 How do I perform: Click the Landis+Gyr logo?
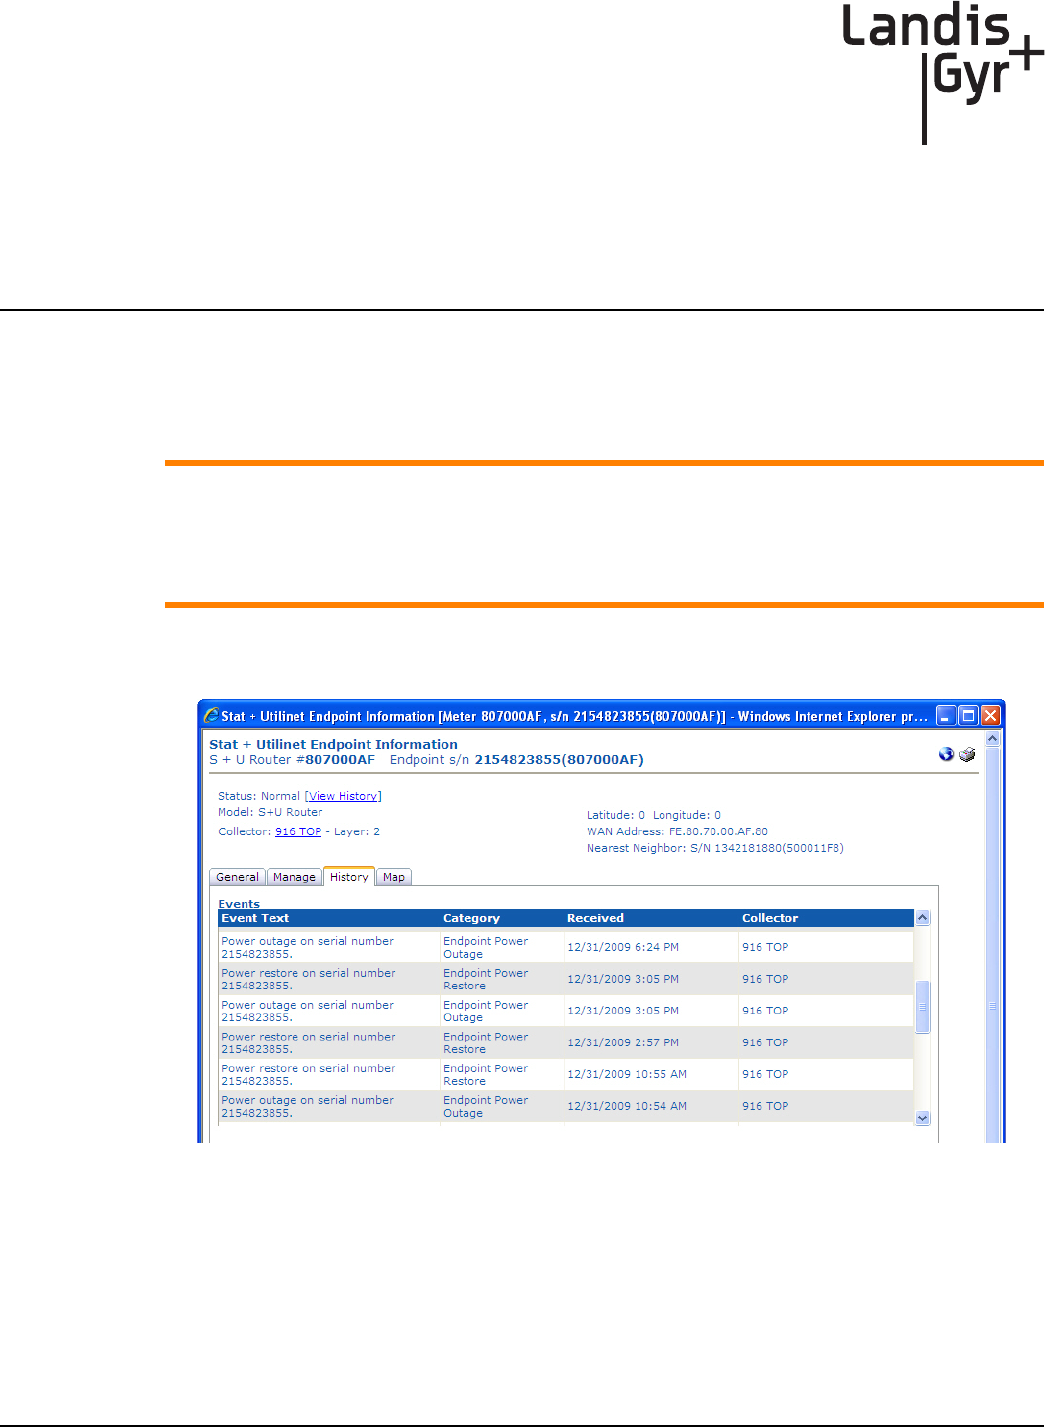pos(943,73)
